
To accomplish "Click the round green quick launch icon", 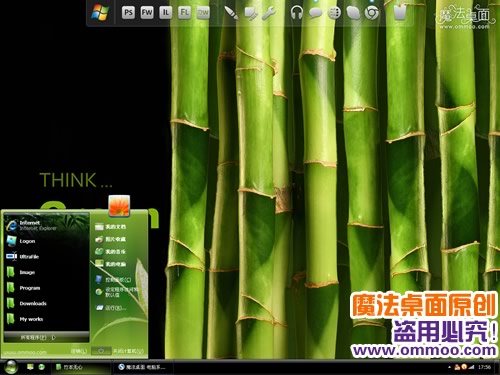I will pos(42,367).
